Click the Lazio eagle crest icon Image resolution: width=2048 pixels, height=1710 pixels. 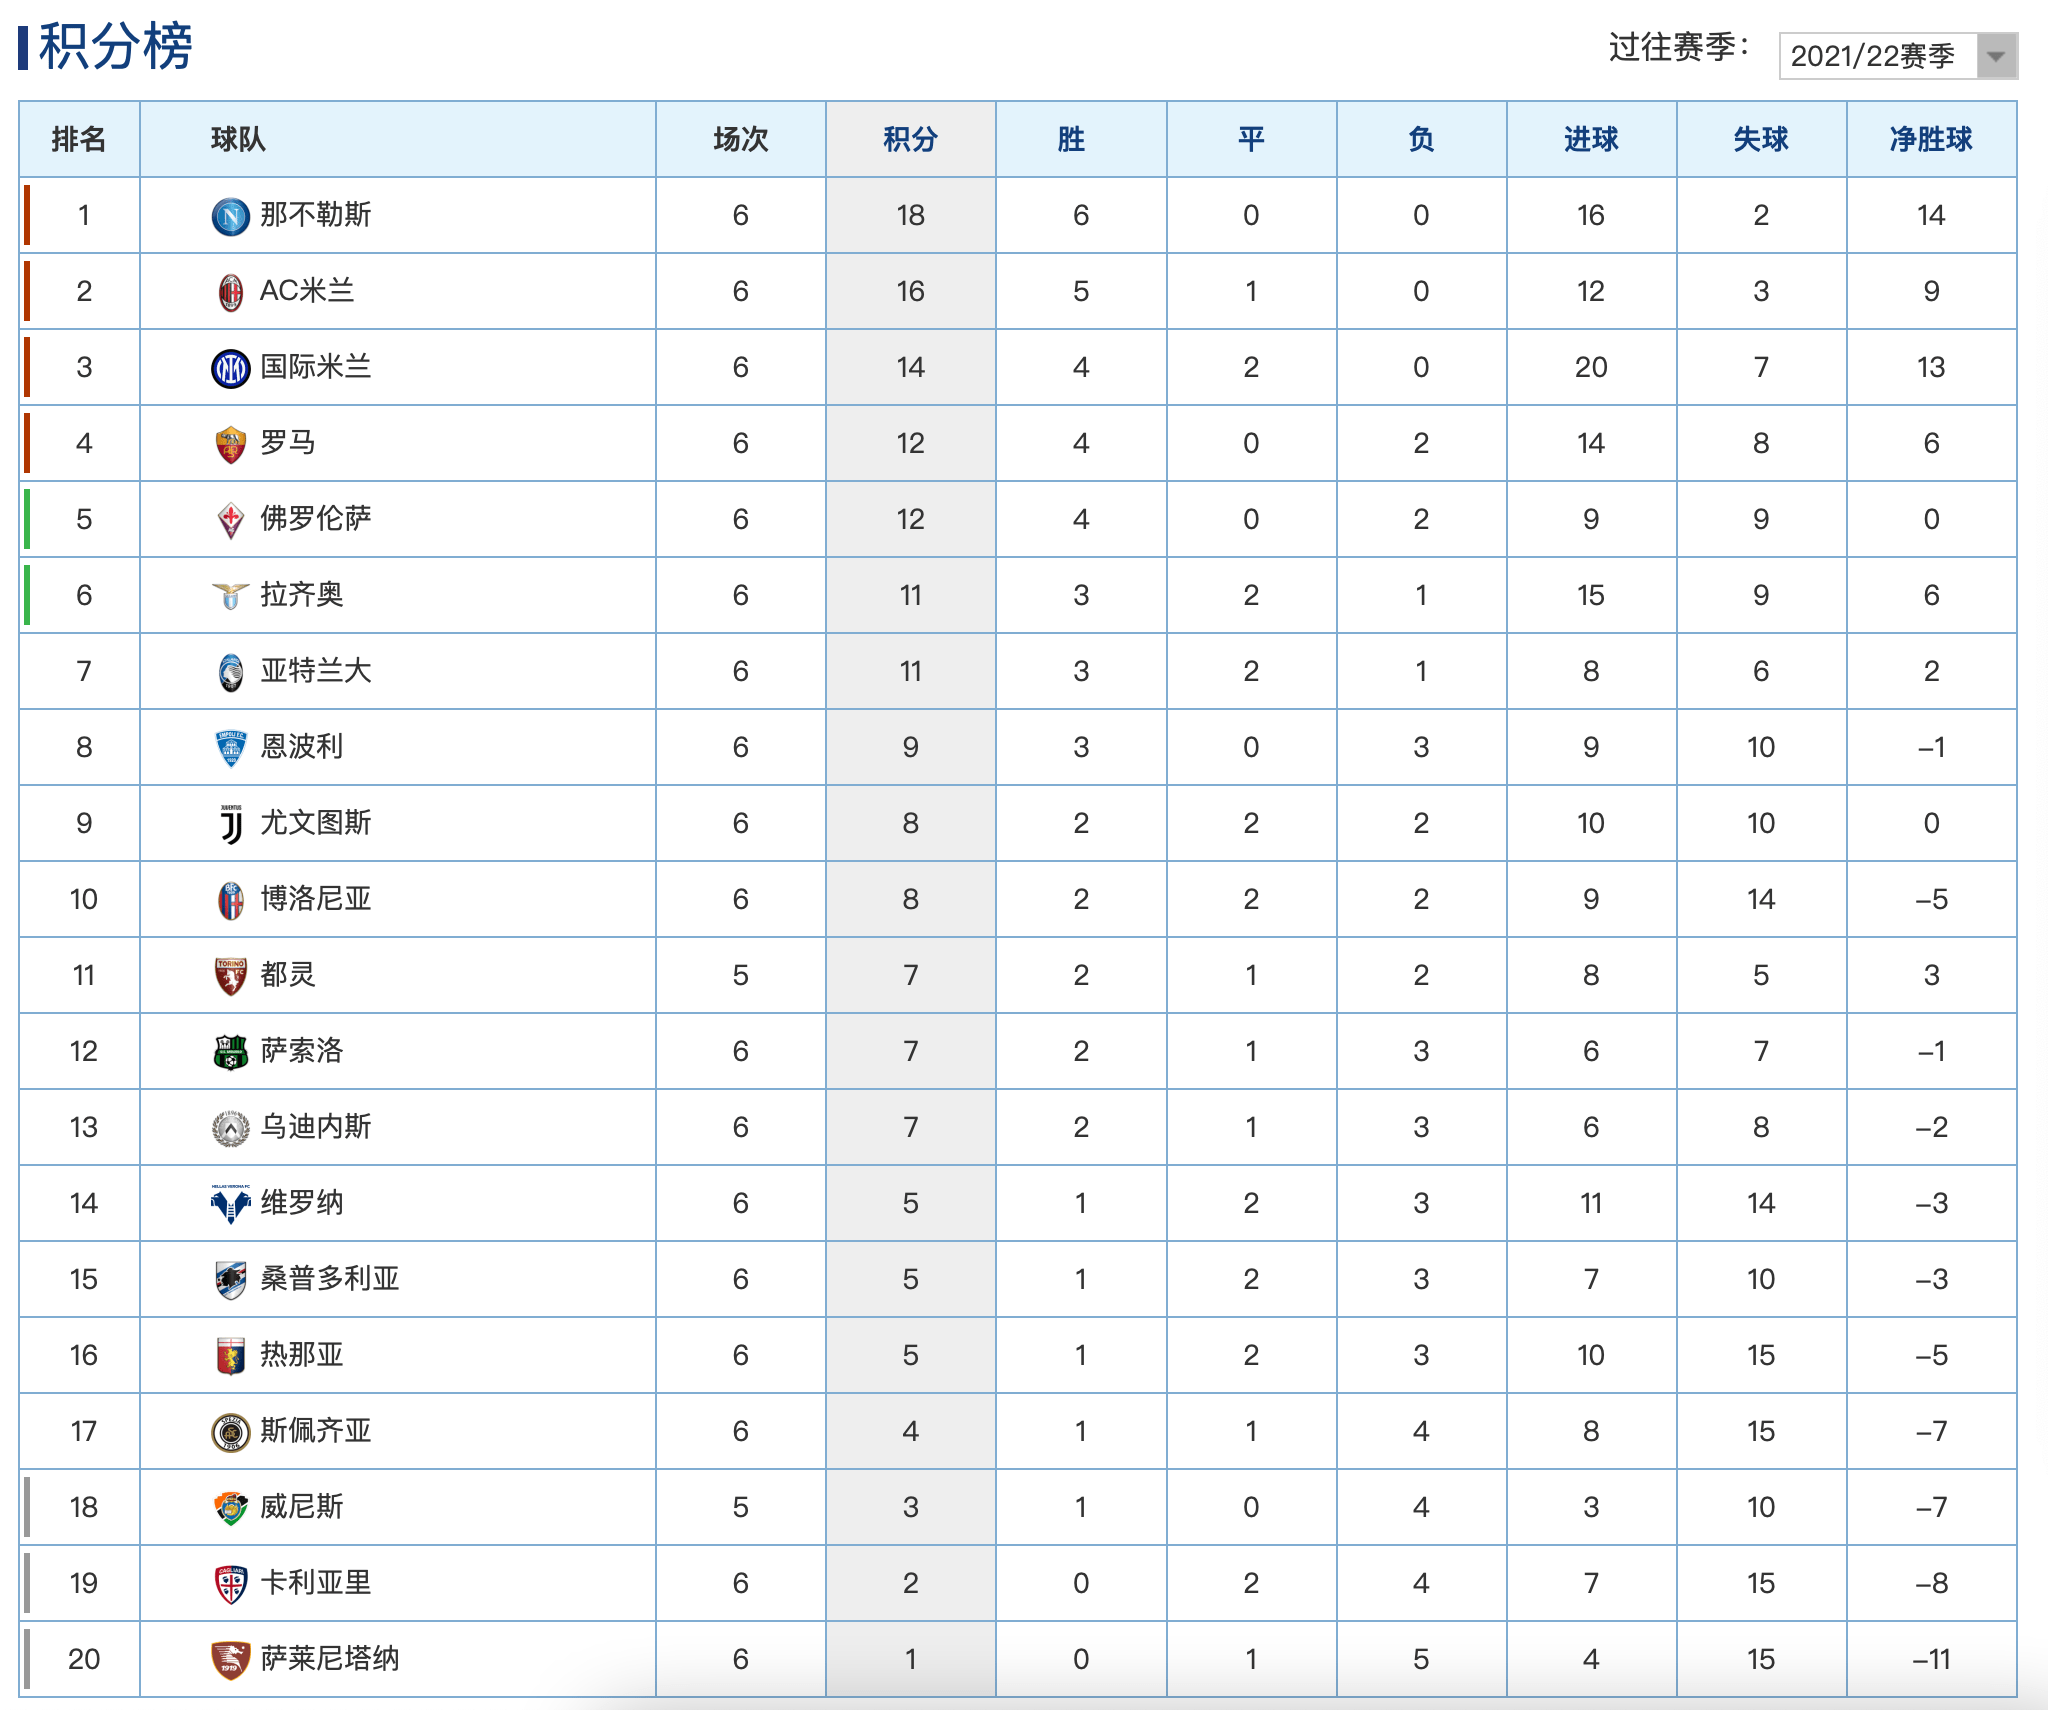point(231,596)
